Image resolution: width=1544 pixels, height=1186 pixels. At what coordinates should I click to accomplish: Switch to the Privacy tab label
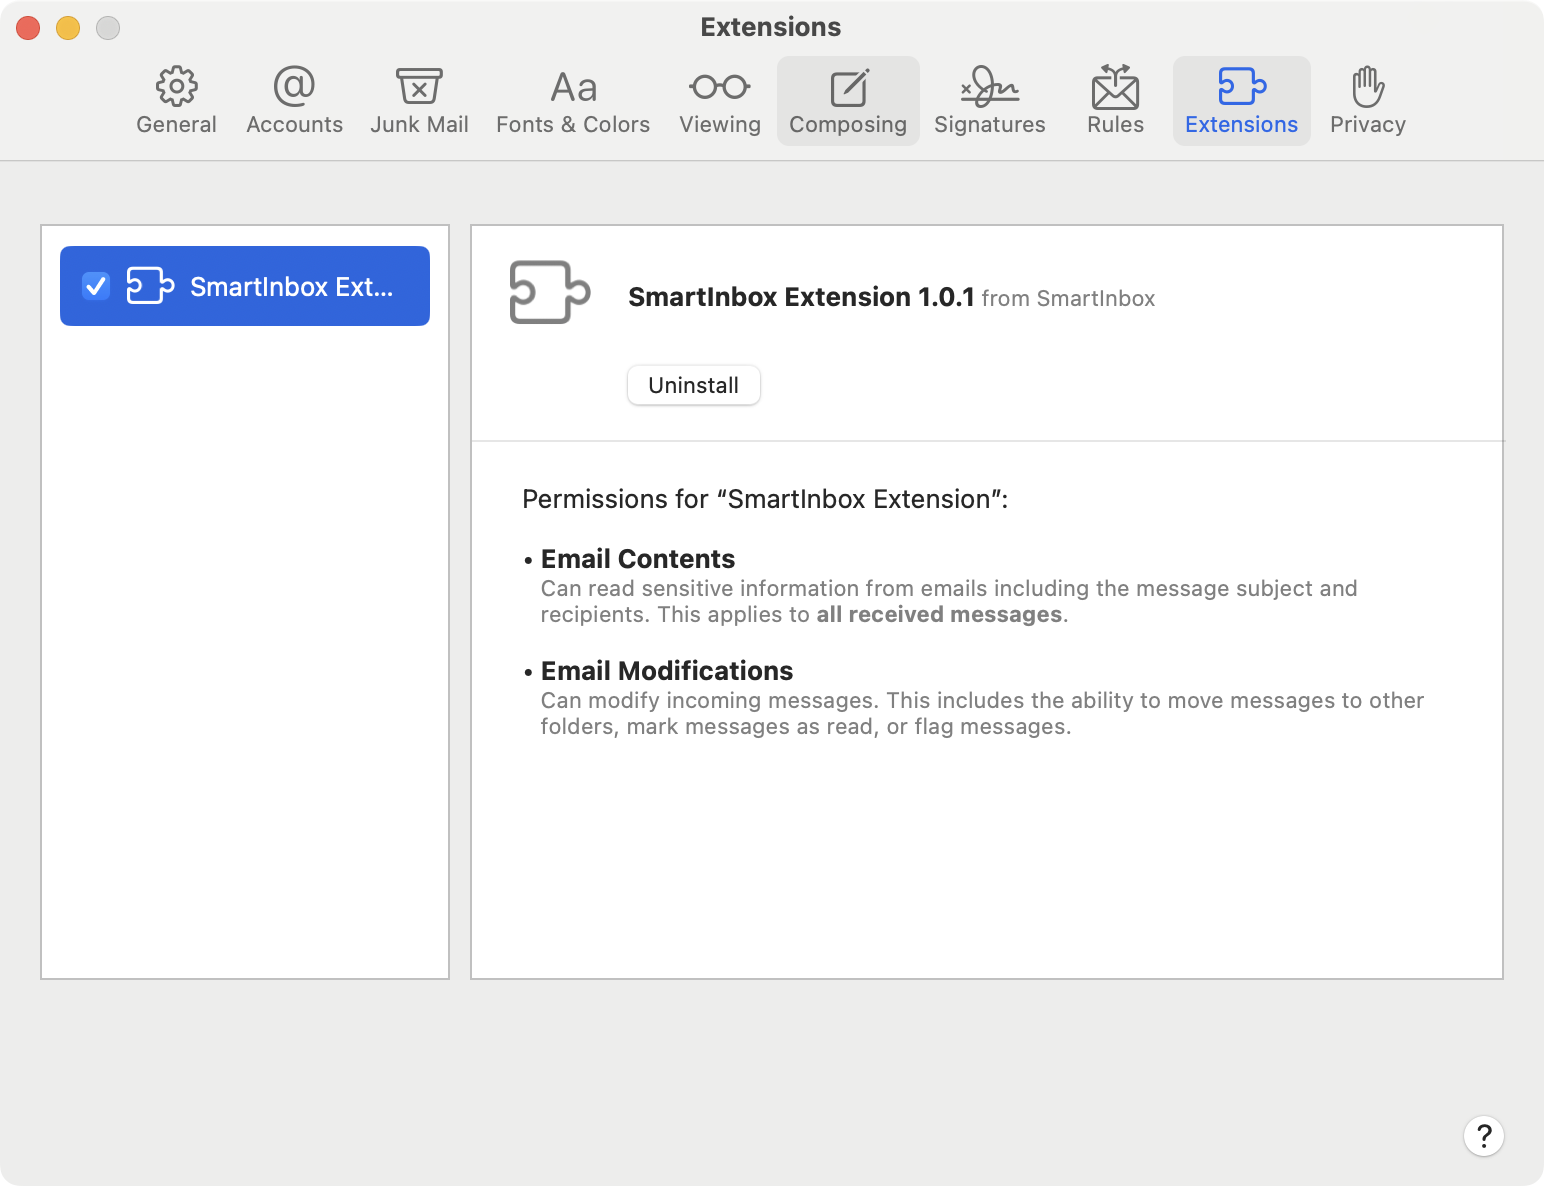tap(1368, 125)
